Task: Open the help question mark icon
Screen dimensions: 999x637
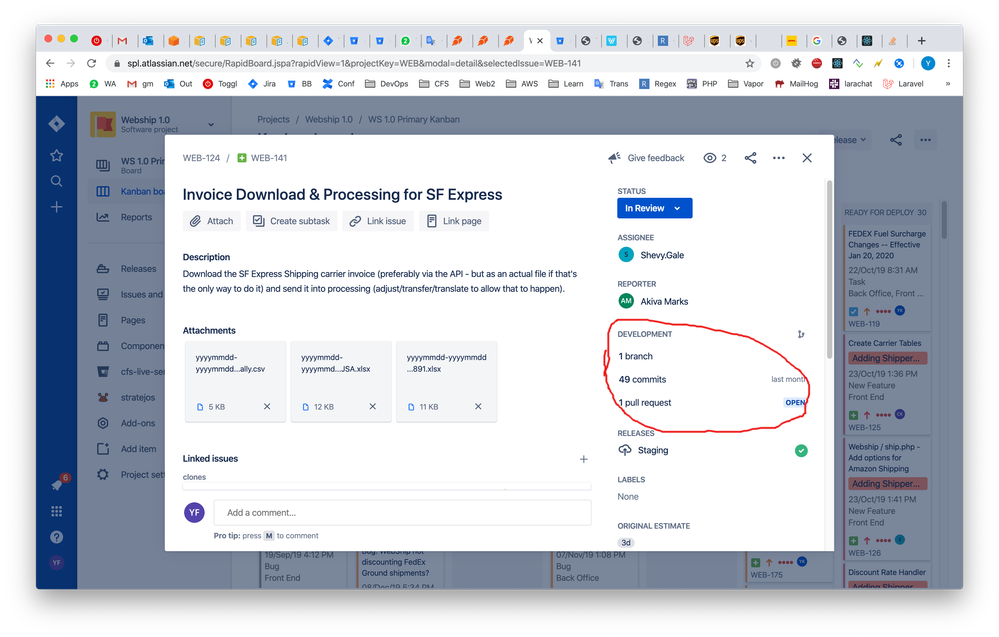Action: click(57, 537)
